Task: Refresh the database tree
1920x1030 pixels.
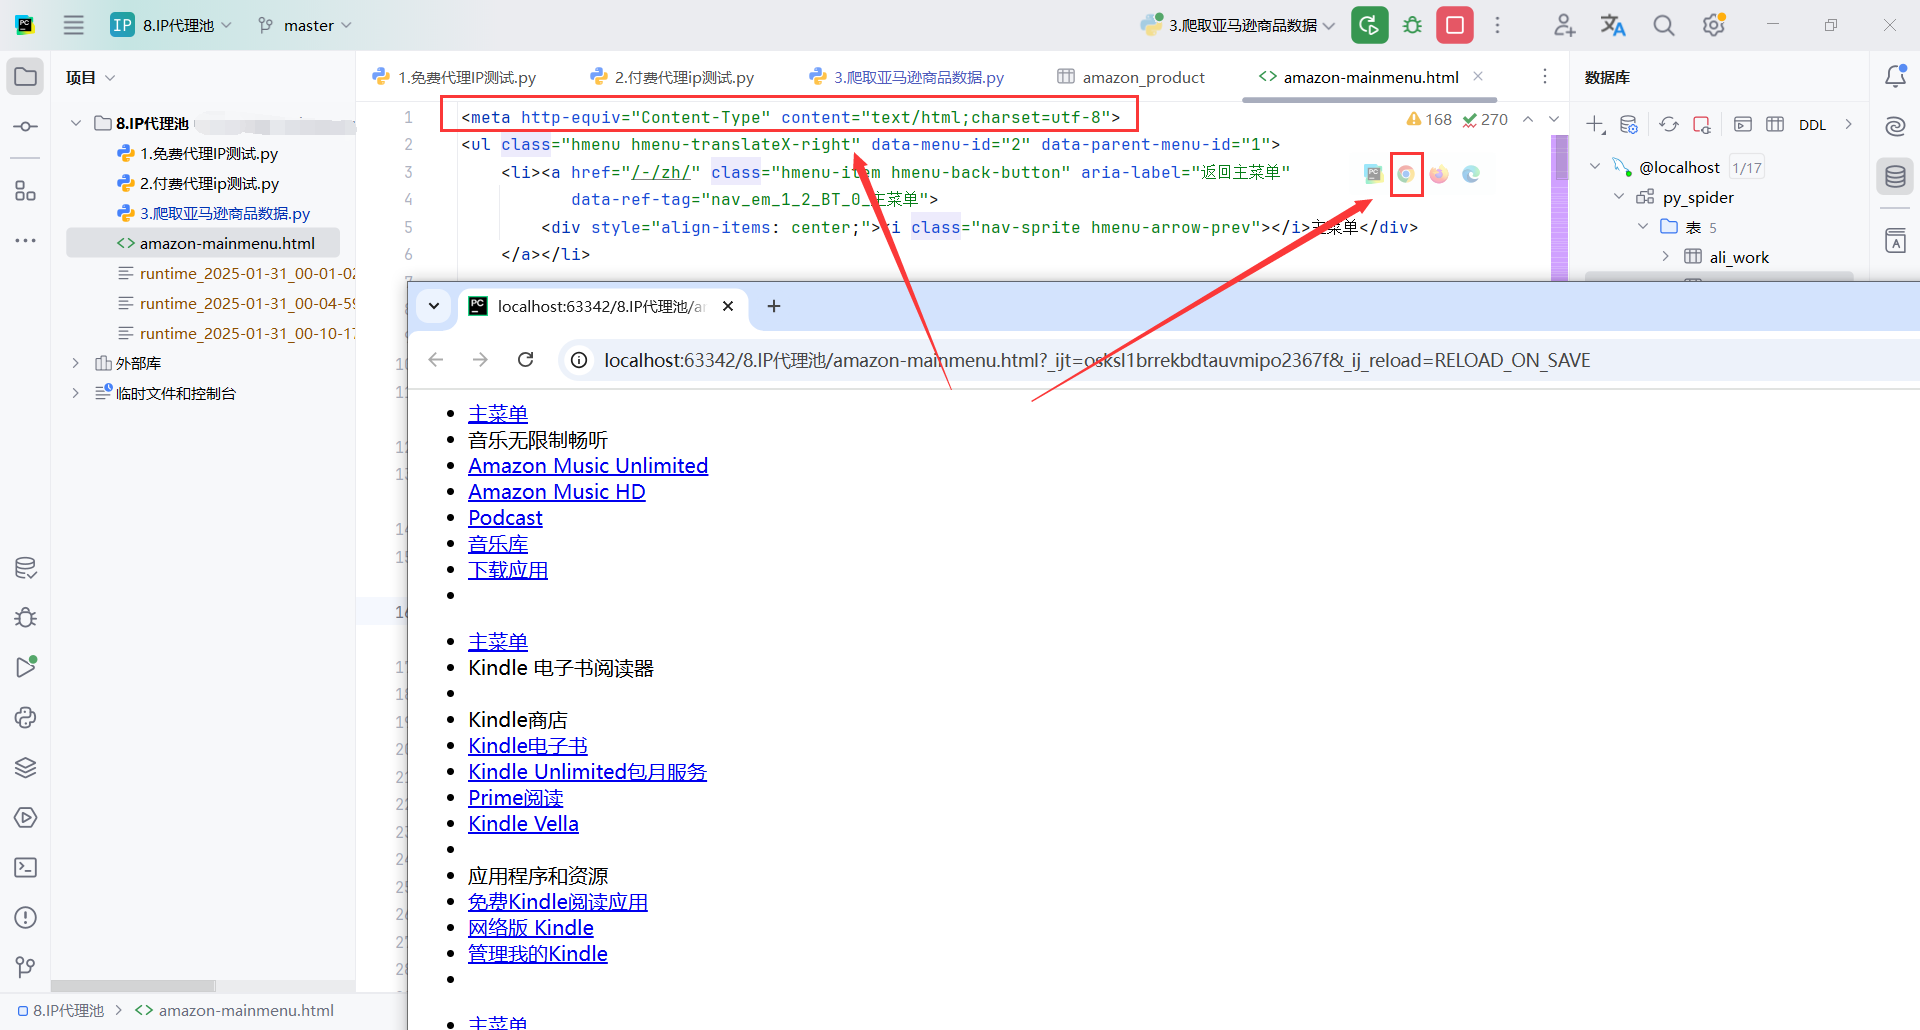Action: (x=1669, y=125)
